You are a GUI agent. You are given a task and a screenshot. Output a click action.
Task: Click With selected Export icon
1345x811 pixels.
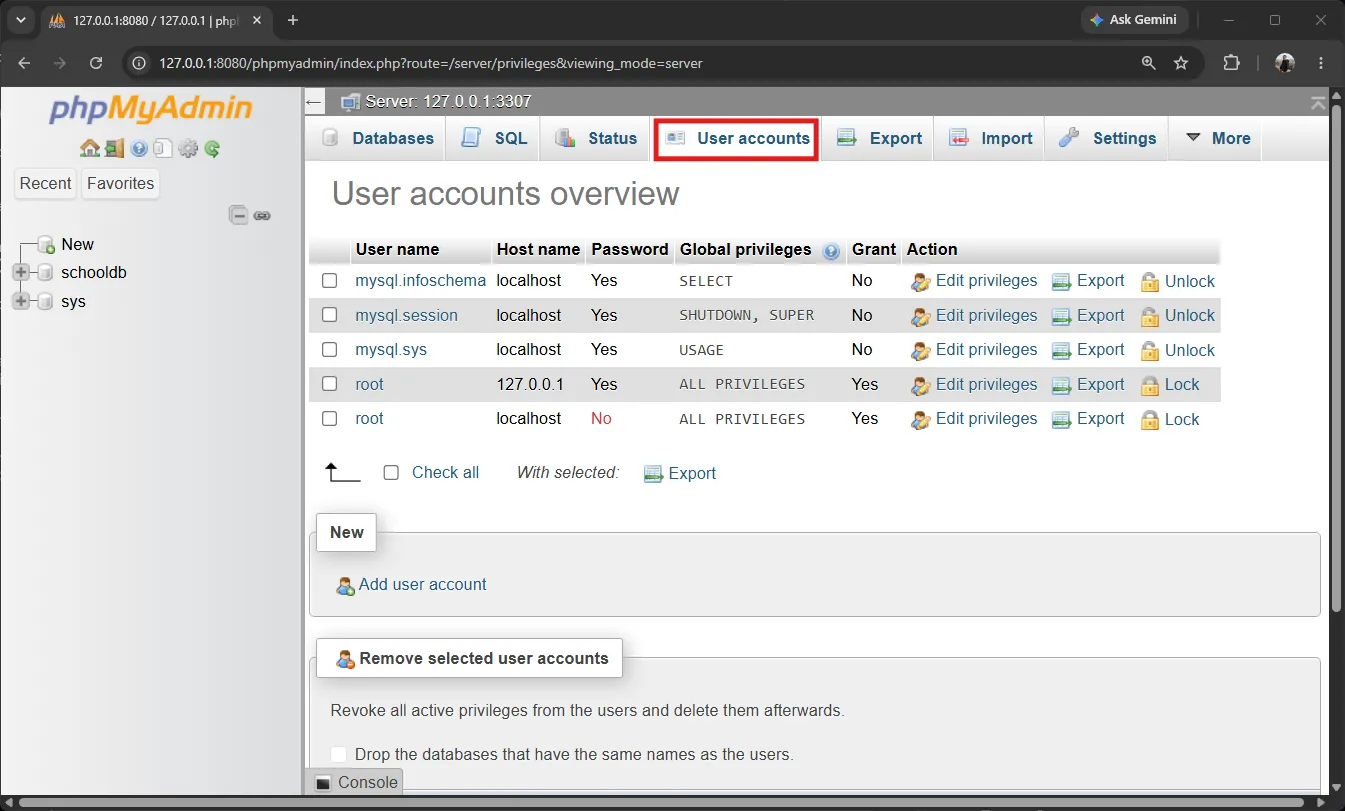pos(654,474)
